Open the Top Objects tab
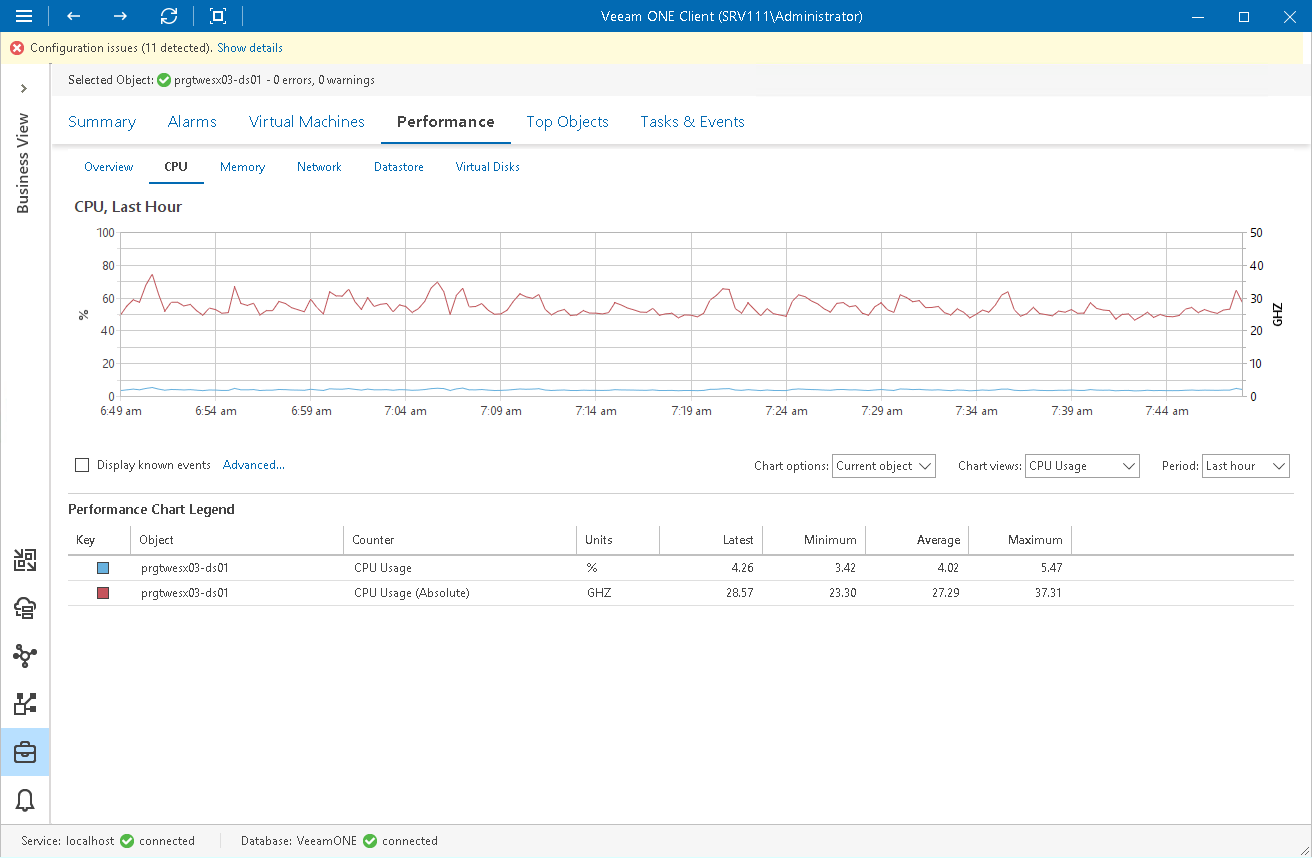Viewport: 1312px width, 858px height. [567, 121]
